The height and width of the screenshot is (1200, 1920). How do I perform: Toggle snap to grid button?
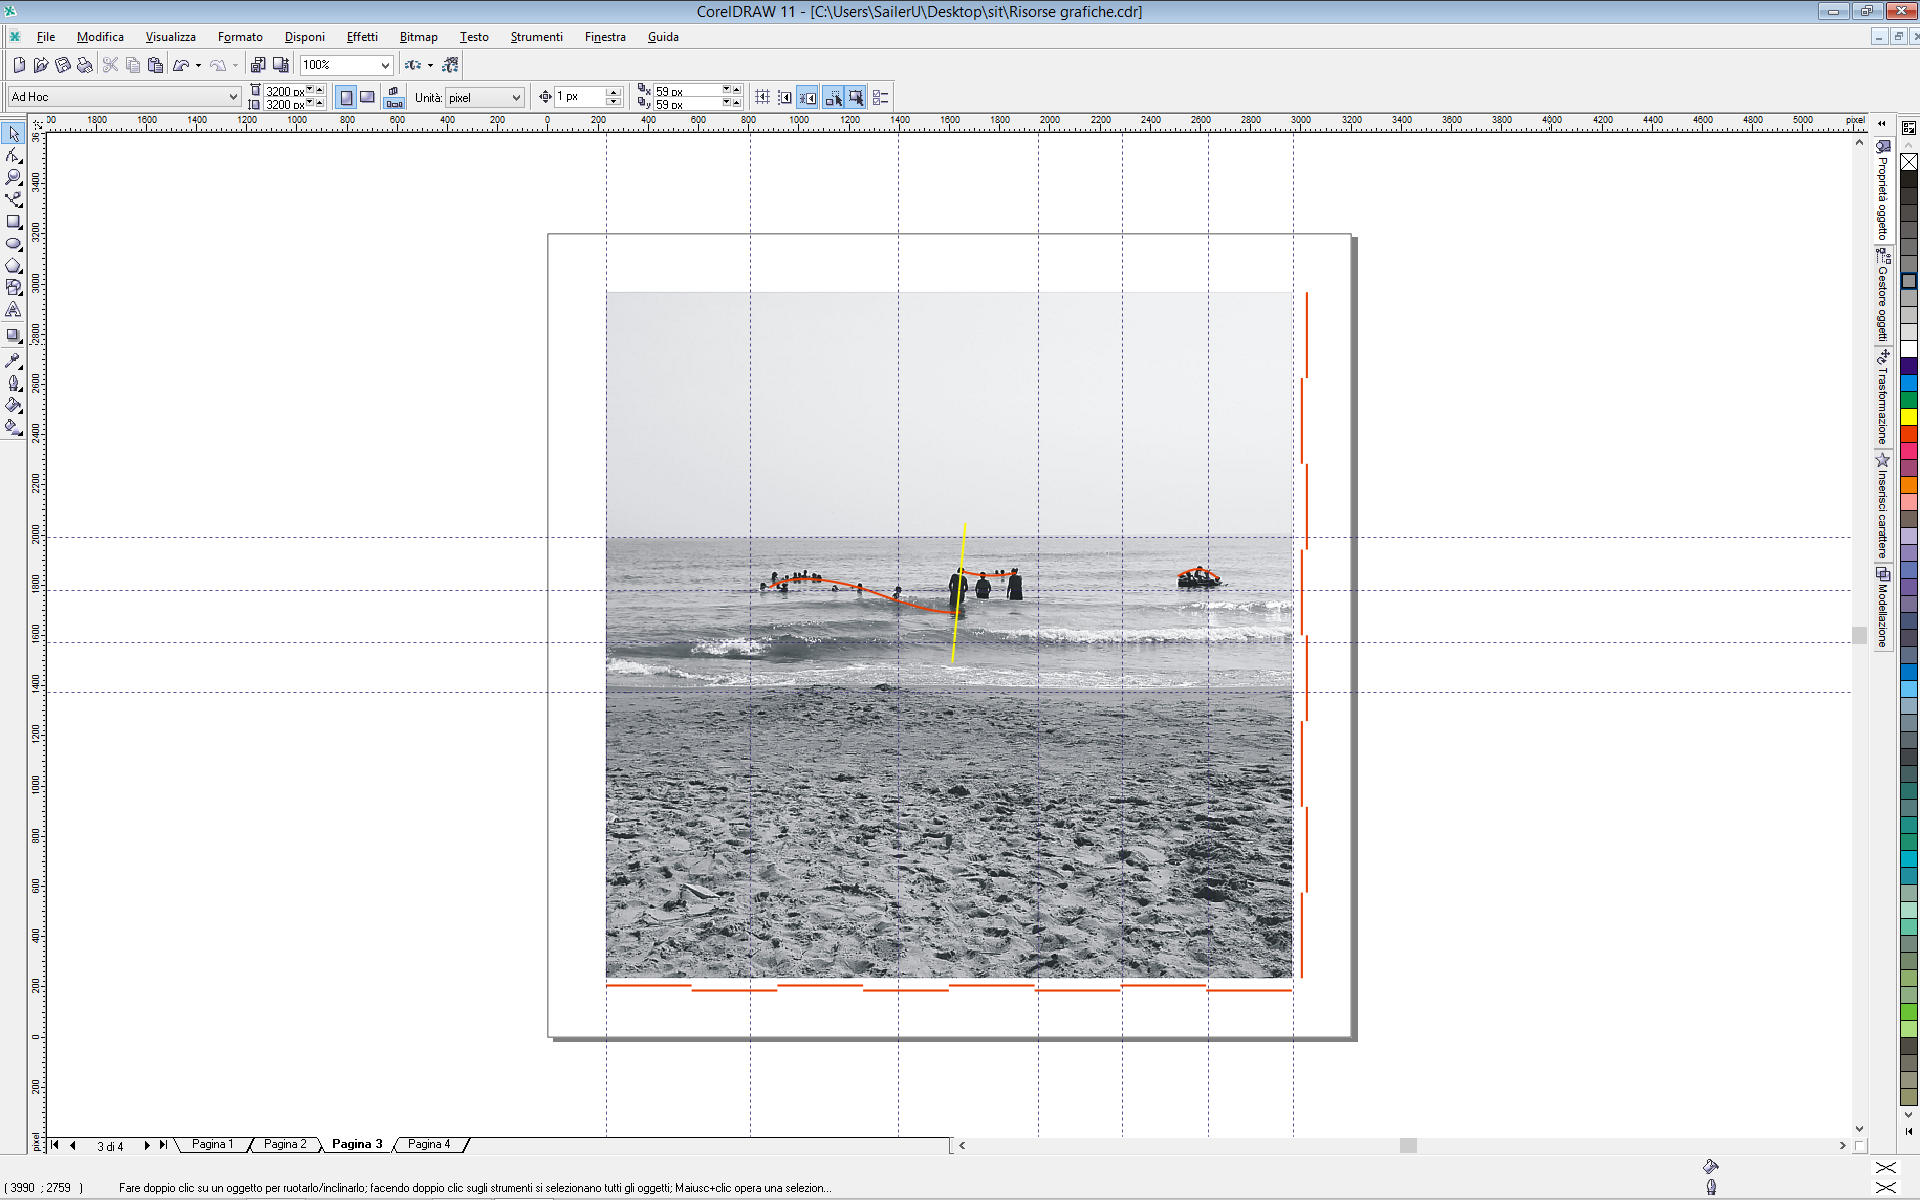click(x=762, y=97)
